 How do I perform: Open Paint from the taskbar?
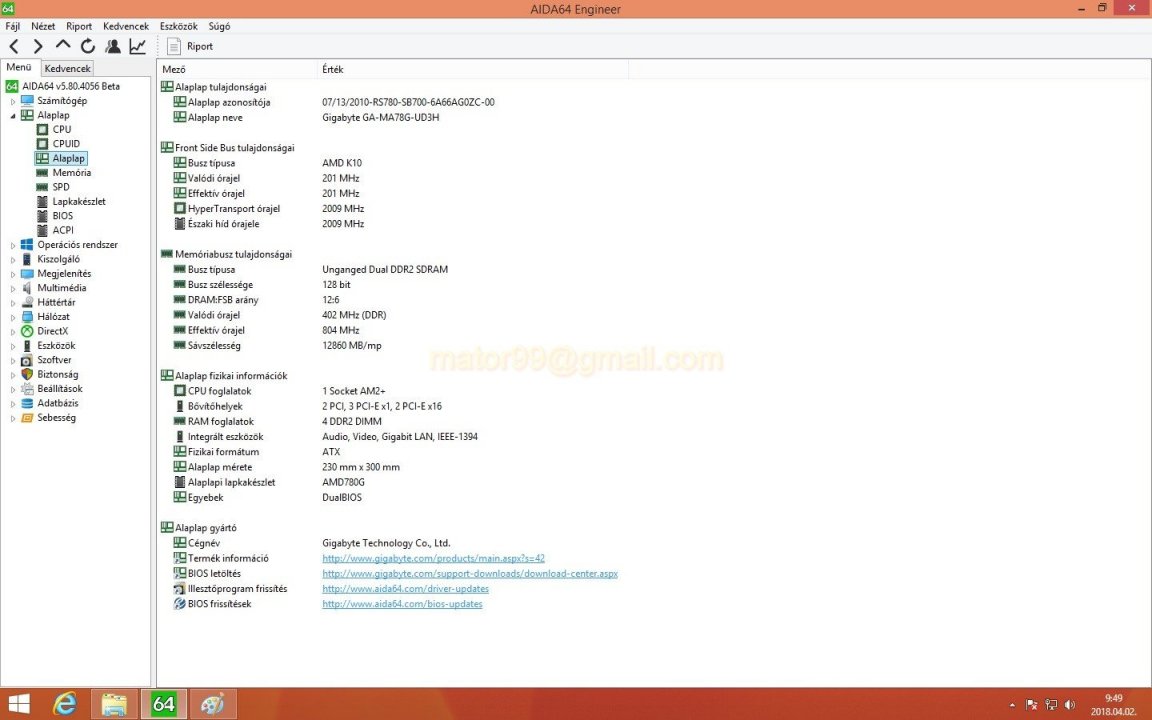(x=213, y=704)
